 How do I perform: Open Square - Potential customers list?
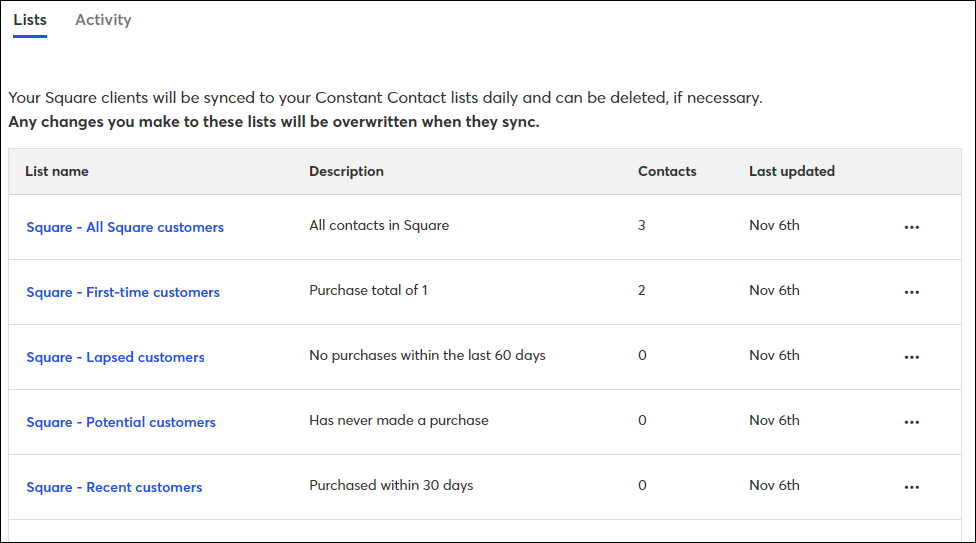121,422
